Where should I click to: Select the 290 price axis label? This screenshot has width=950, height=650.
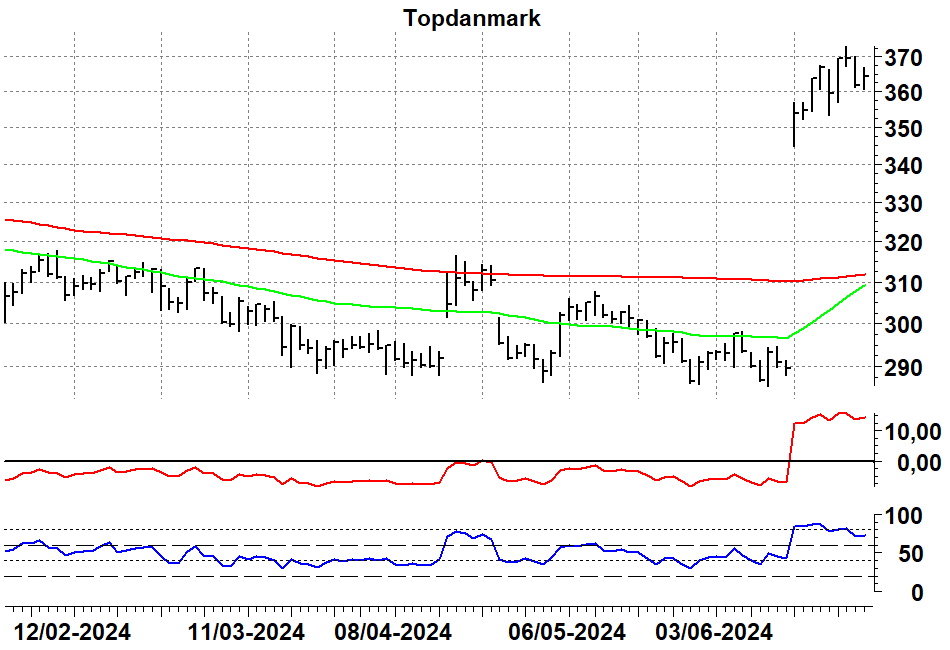coord(903,367)
